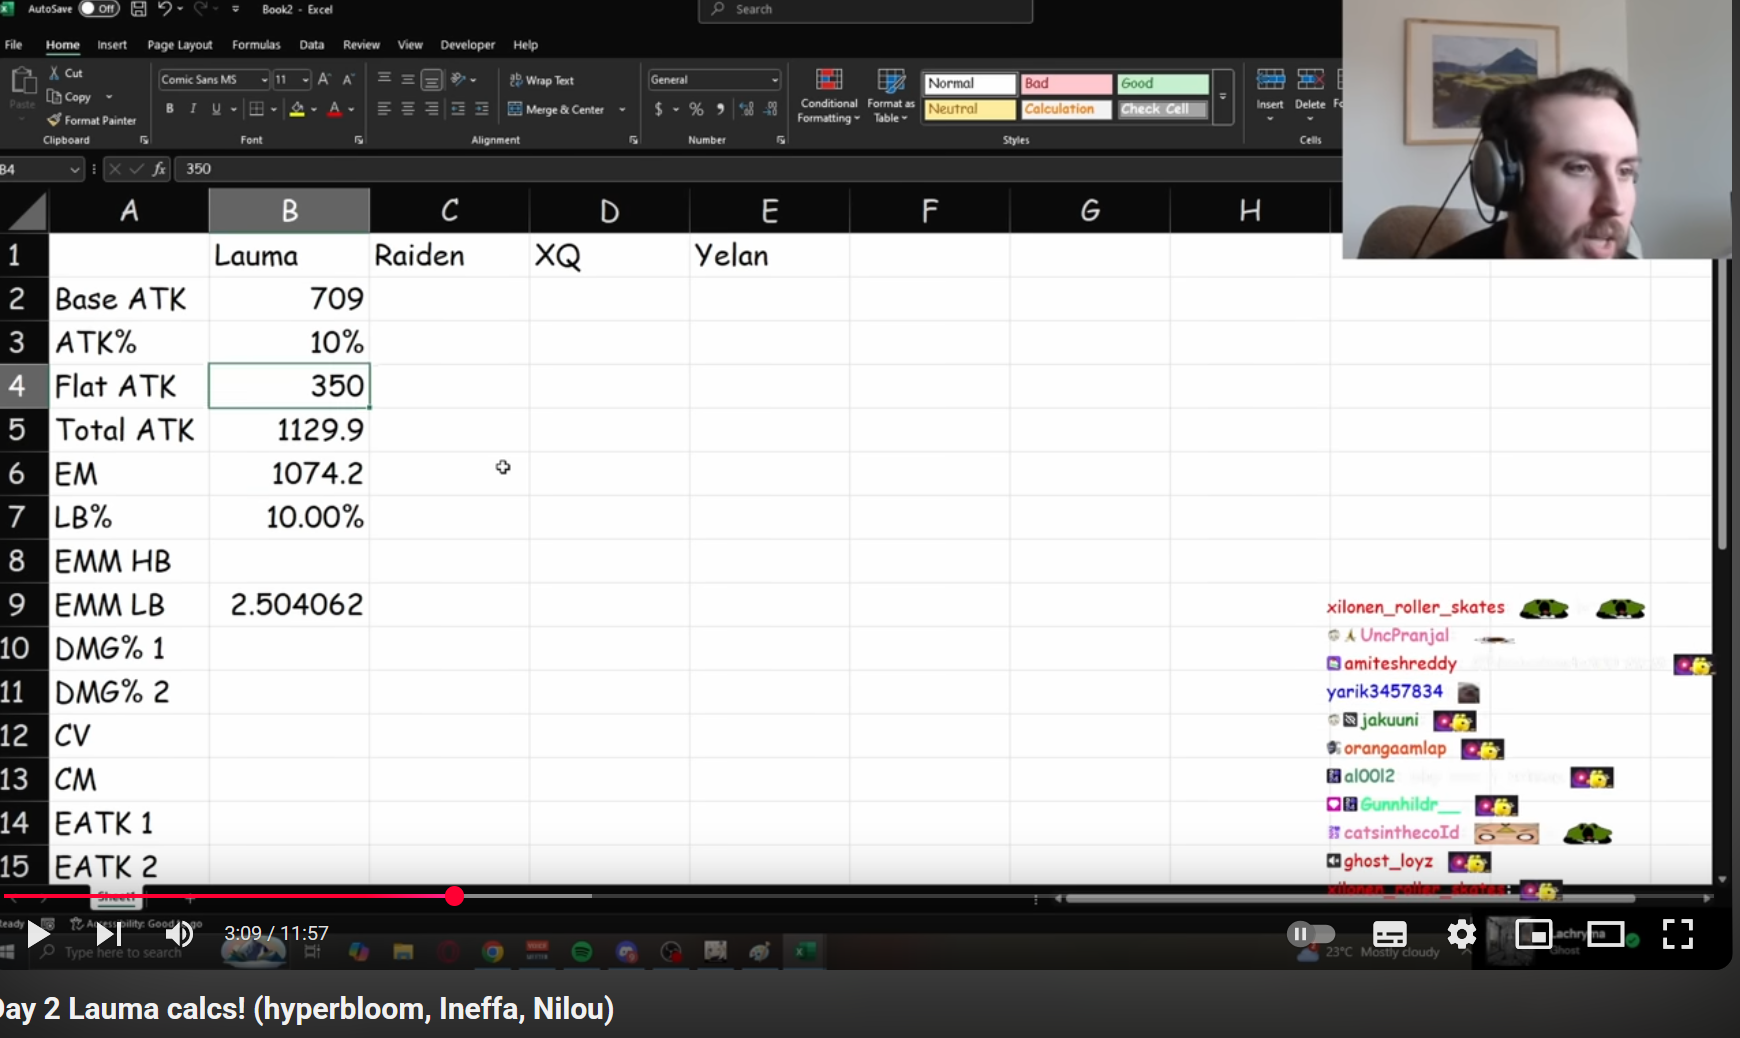
Task: Click the Accounting dollar sign icon
Action: 658,109
